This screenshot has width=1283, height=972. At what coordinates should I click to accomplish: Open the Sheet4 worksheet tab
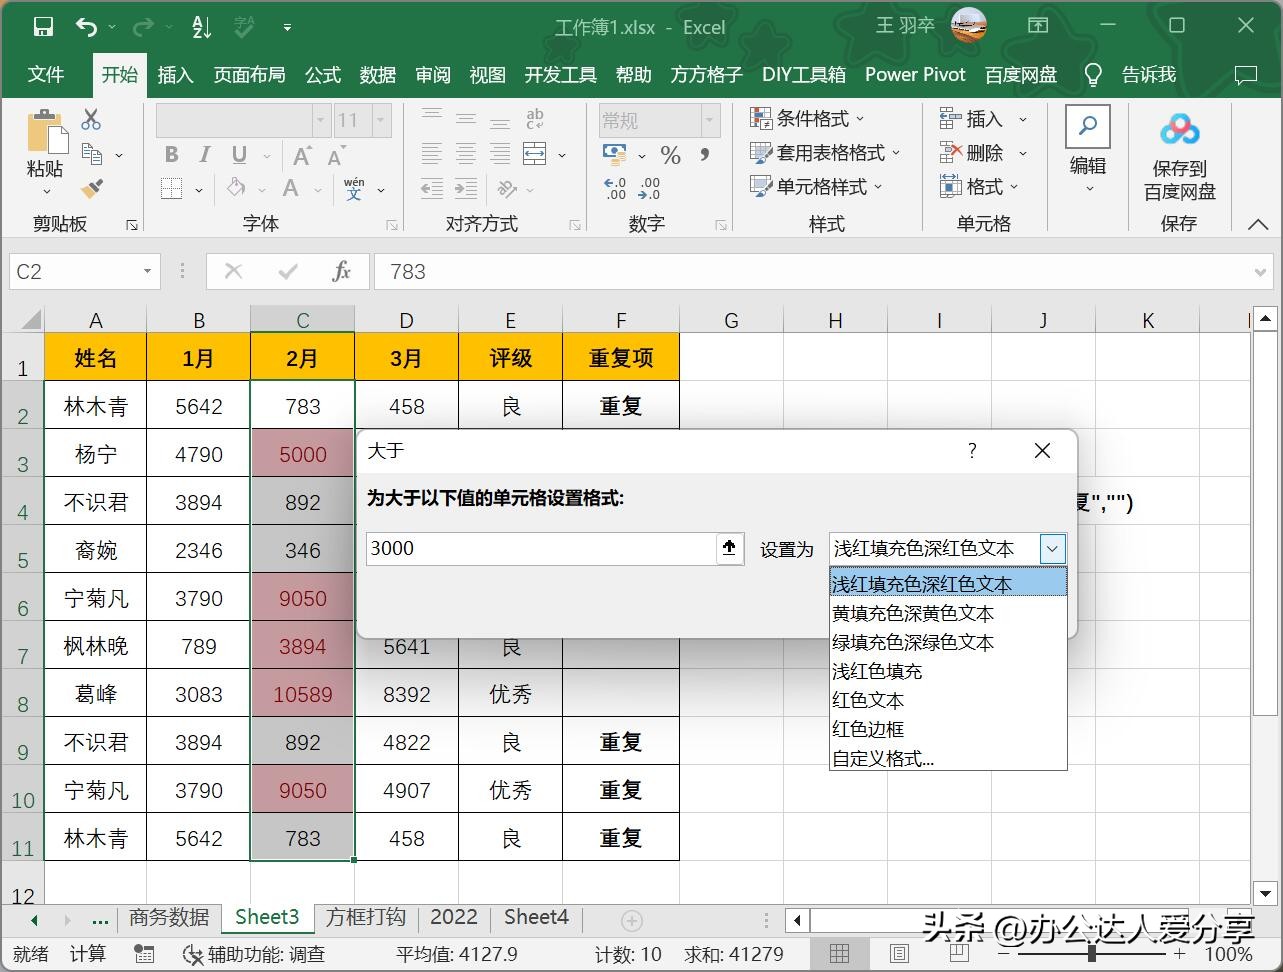point(536,917)
